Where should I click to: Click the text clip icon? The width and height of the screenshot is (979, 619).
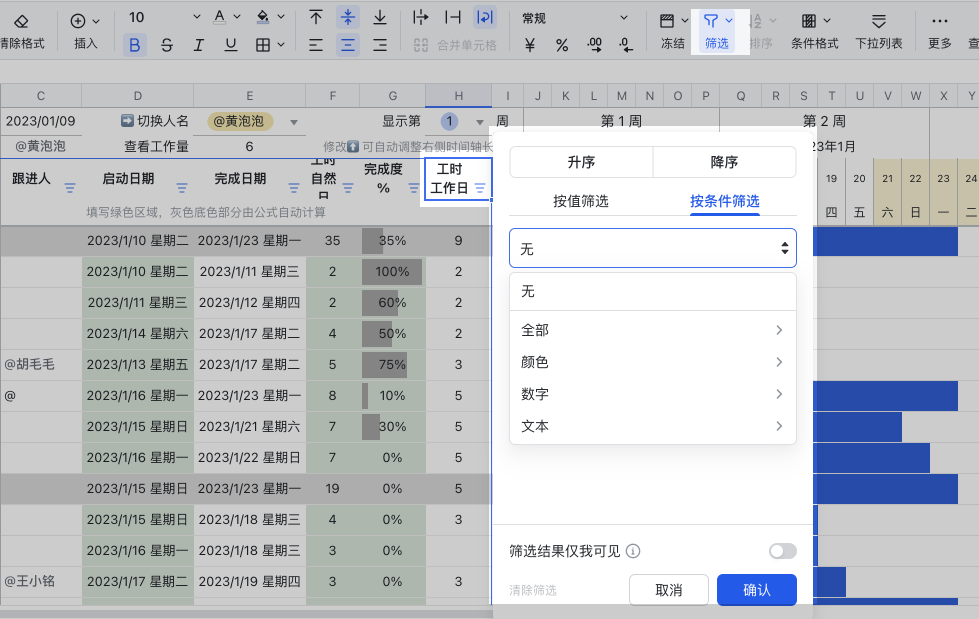453,17
